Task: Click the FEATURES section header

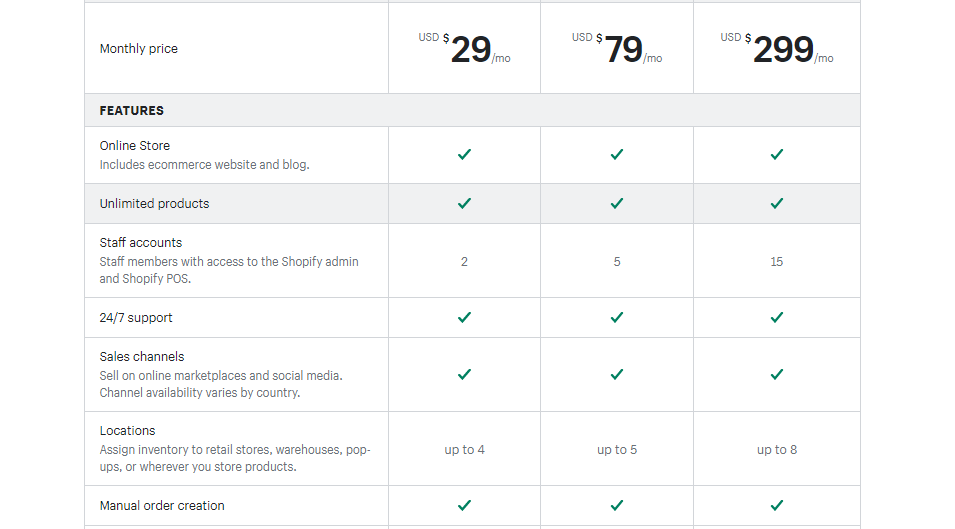Action: point(132,111)
